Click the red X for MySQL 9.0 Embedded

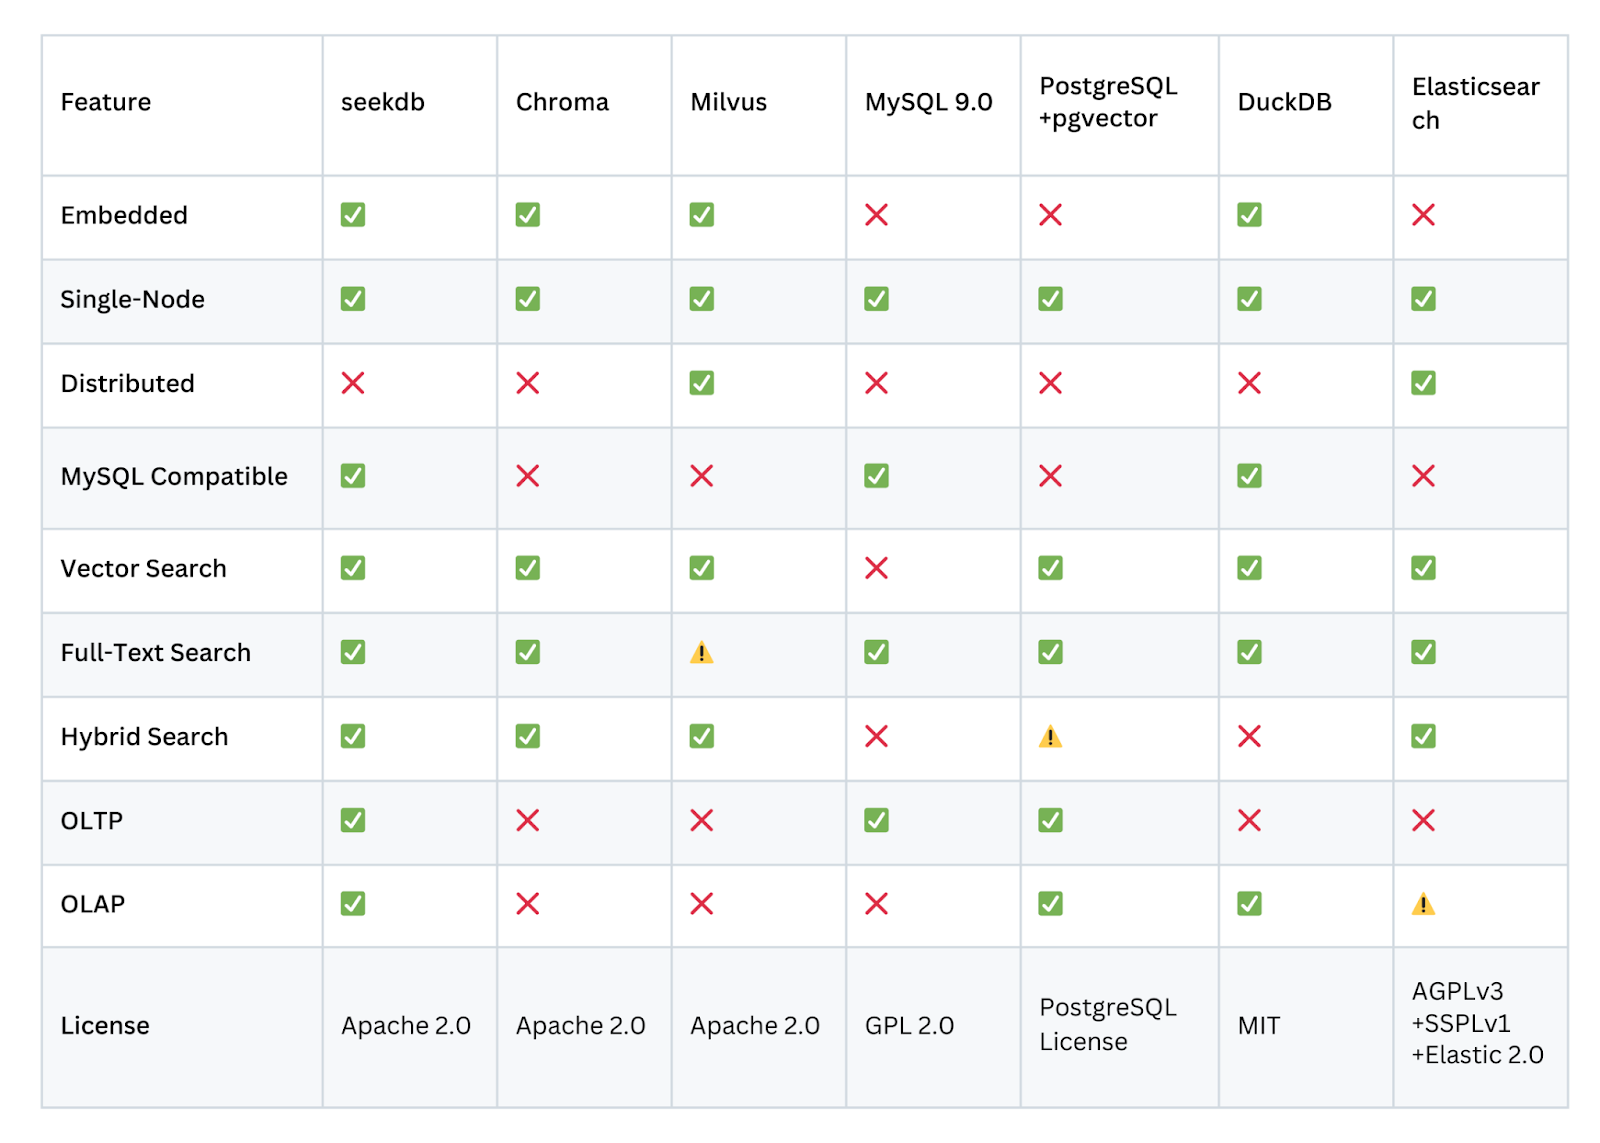coord(876,215)
